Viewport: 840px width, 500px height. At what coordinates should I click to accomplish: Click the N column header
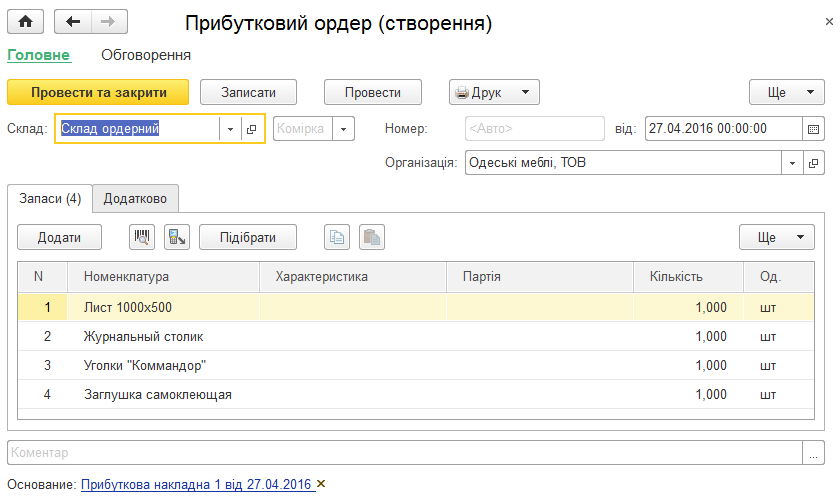tap(42, 277)
